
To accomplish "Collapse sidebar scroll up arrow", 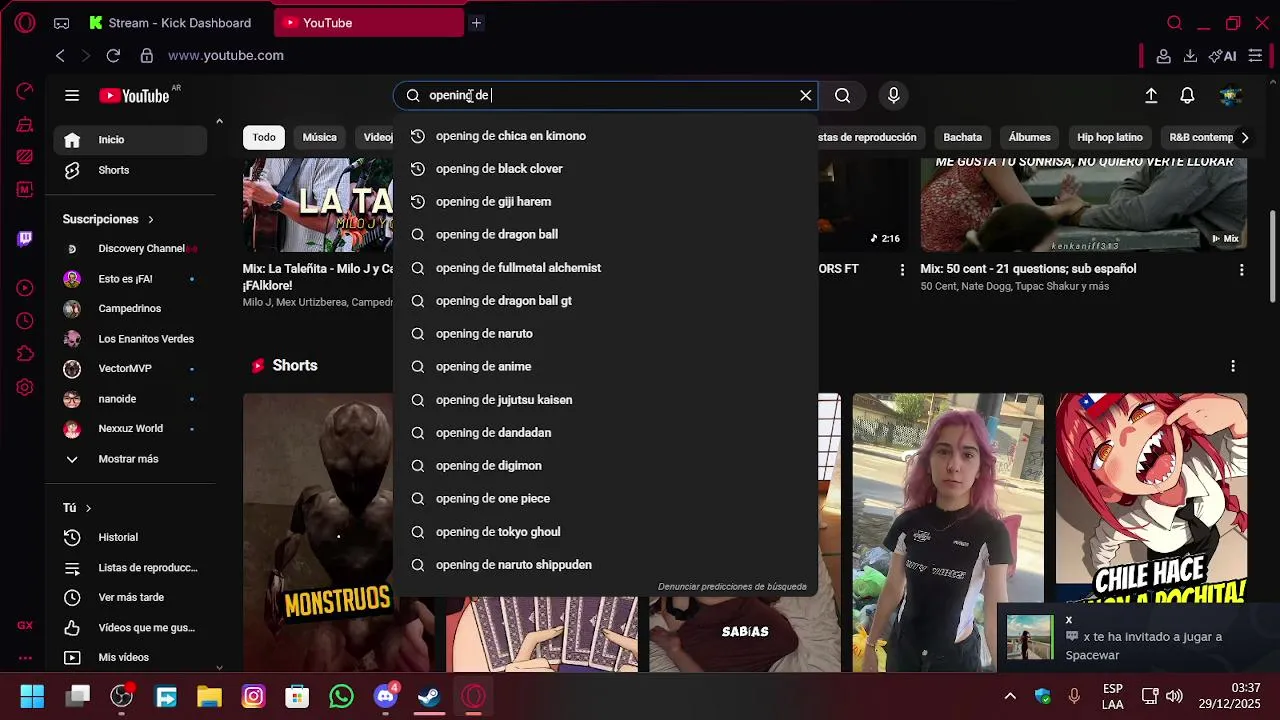I will point(219,122).
